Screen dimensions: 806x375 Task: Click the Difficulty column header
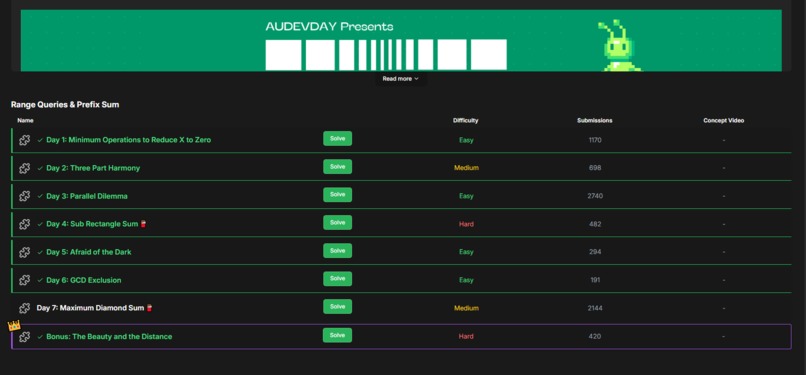tap(466, 121)
